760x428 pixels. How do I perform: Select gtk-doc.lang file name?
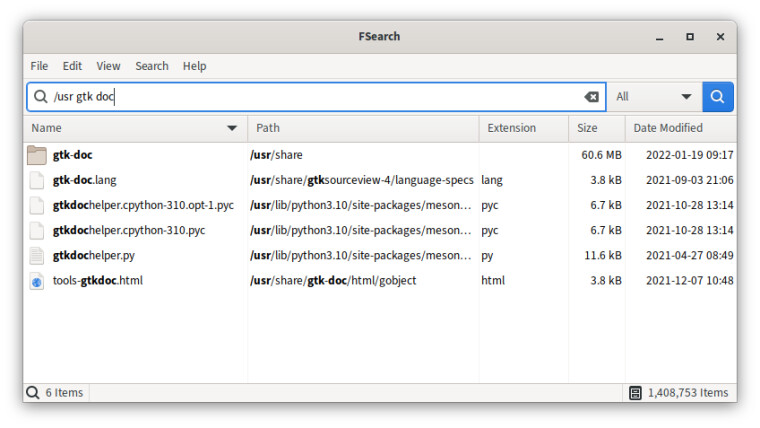84,180
